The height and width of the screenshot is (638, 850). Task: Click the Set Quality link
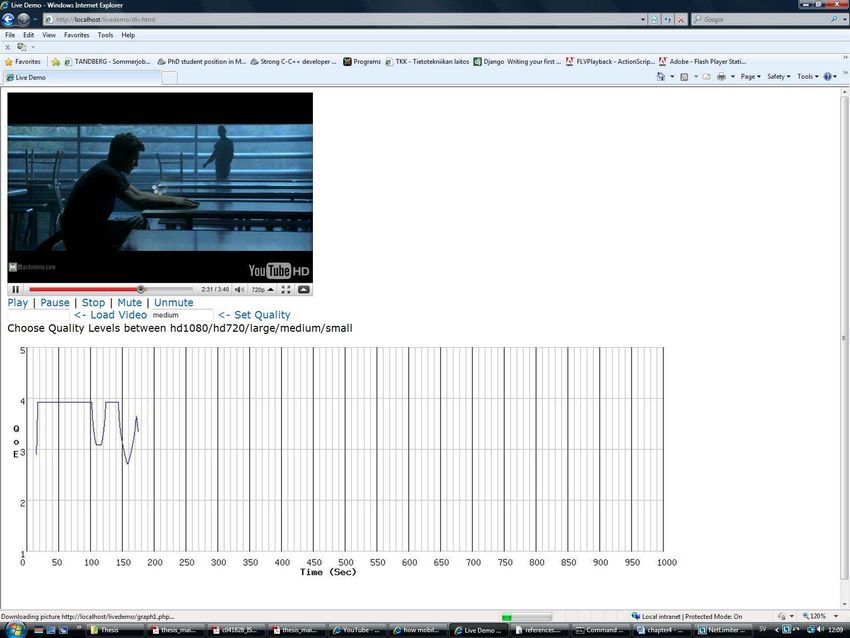tap(254, 315)
